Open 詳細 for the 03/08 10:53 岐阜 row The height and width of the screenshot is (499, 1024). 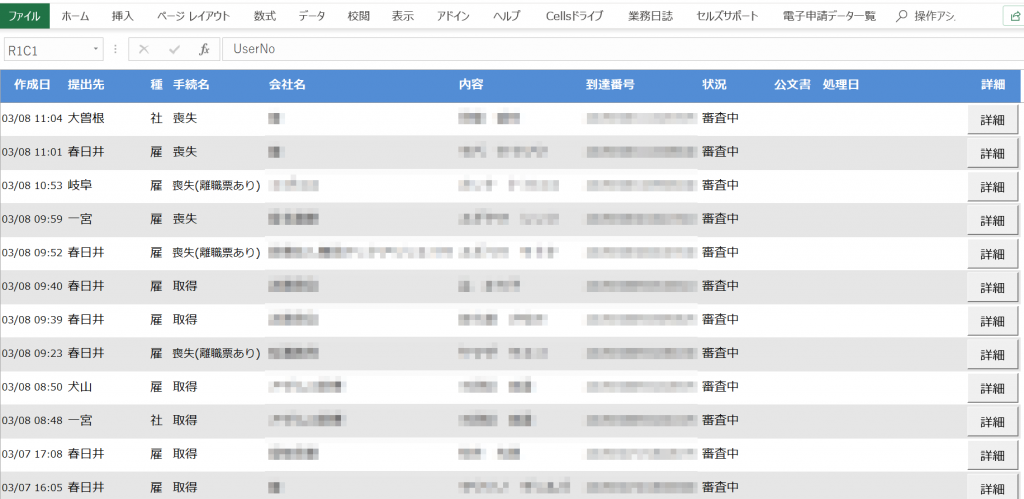993,187
